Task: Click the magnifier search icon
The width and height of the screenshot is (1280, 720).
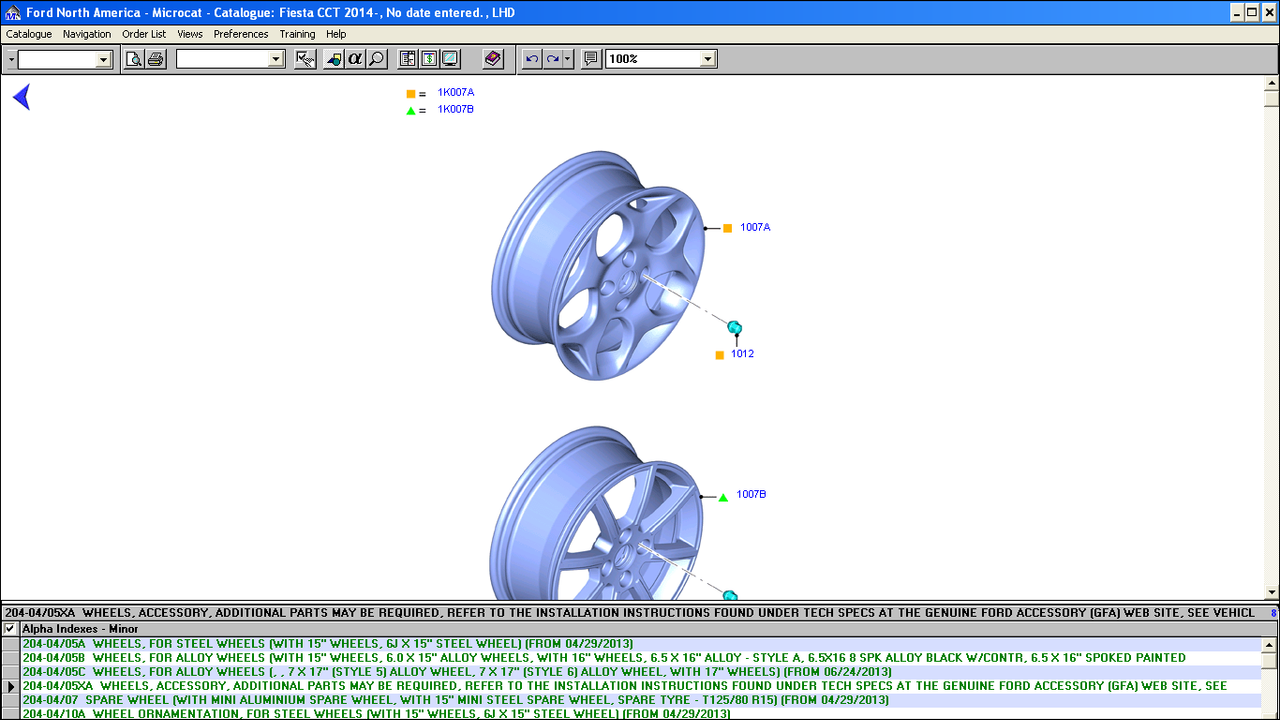Action: [x=377, y=59]
